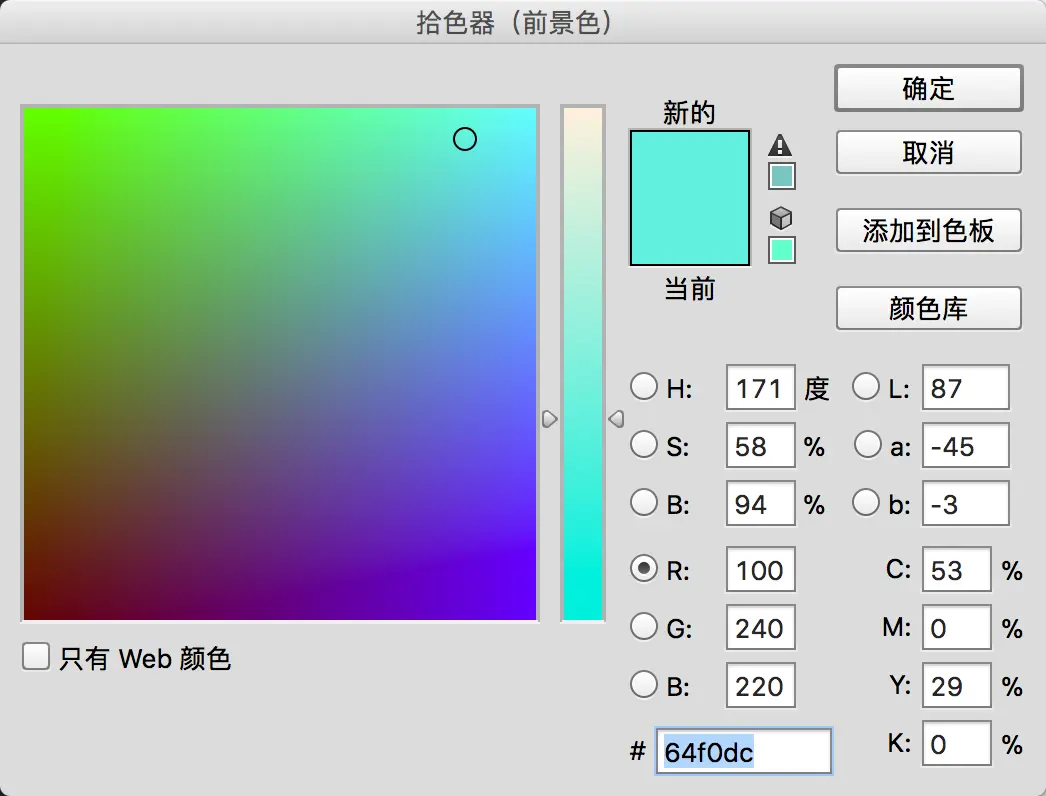Select the H hue radio button
This screenshot has height=796, width=1046.
pyautogui.click(x=644, y=386)
